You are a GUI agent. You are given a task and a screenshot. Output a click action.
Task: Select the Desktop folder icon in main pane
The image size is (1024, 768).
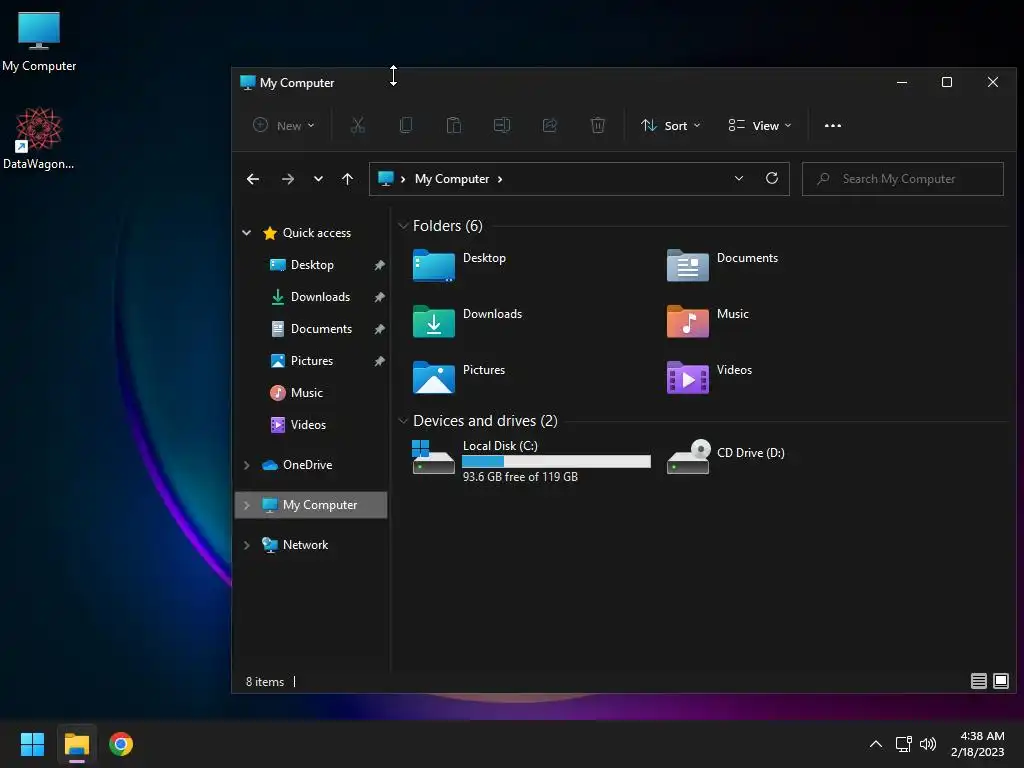point(434,265)
